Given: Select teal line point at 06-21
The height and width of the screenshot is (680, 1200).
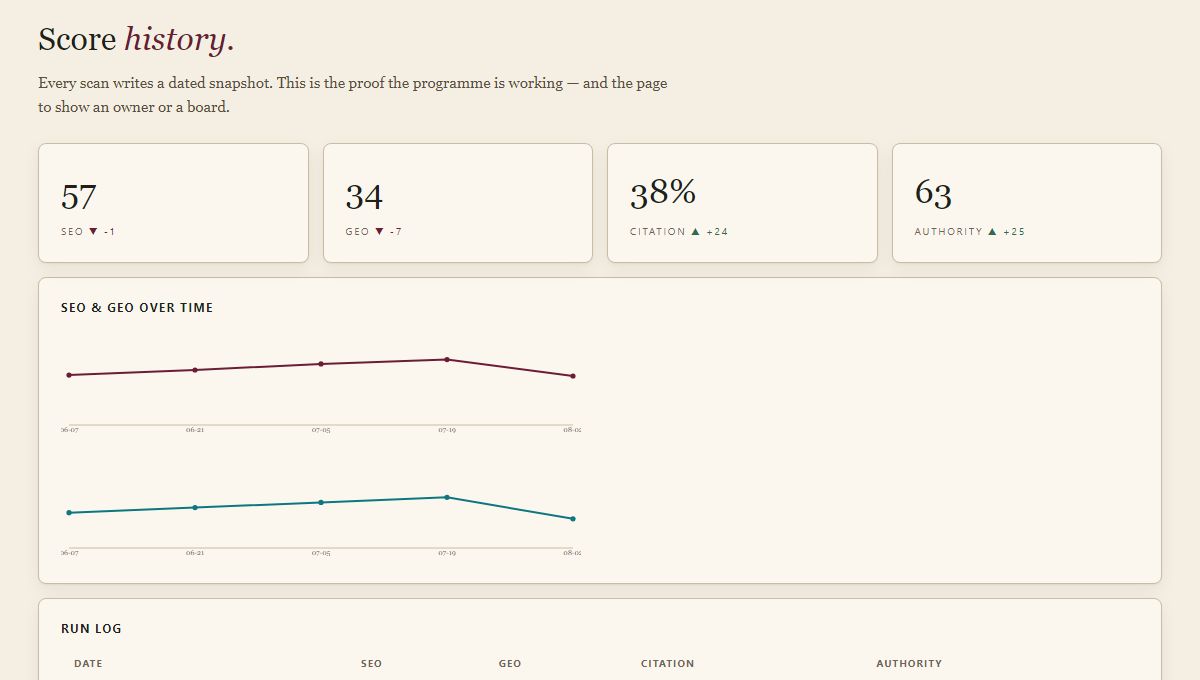Looking at the screenshot, I should pos(195,508).
